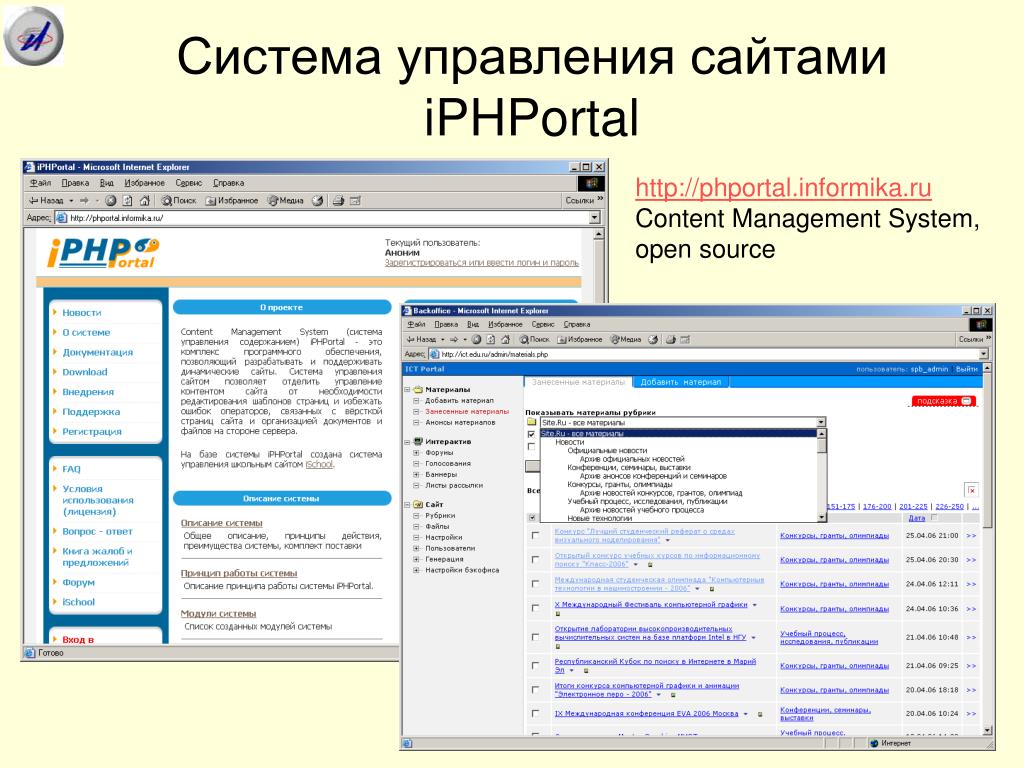Open Сервис menu in iPHPortal window
The height and width of the screenshot is (768, 1024).
tap(188, 183)
